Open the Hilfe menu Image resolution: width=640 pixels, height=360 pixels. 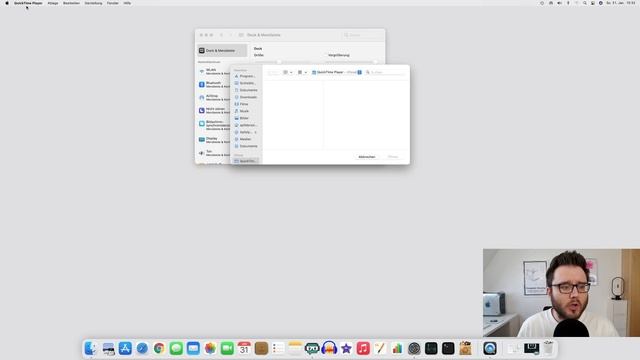127,3
